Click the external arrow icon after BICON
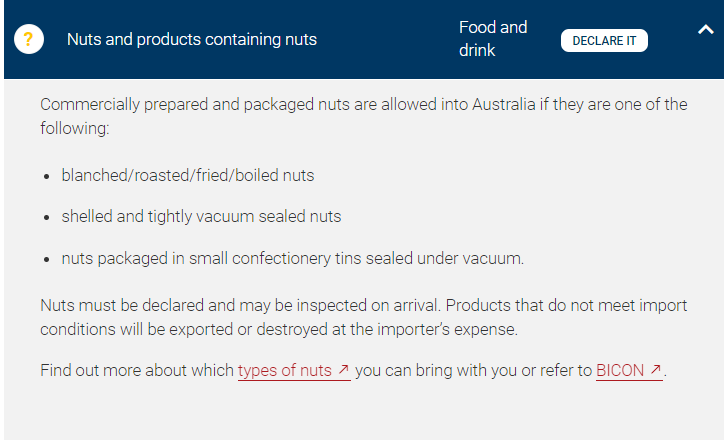The image size is (725, 440). 655,370
